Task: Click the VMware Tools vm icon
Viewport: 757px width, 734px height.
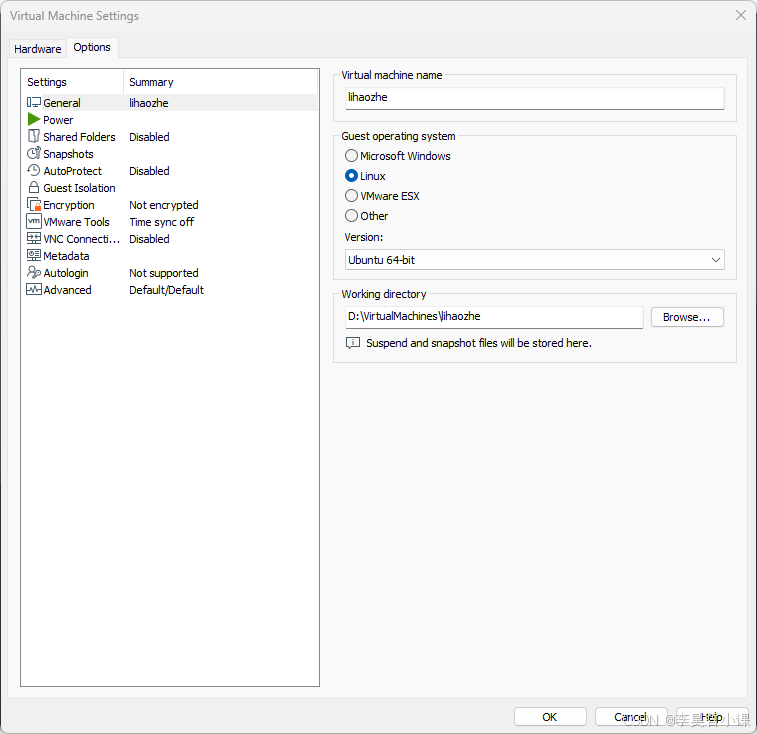Action: point(34,221)
